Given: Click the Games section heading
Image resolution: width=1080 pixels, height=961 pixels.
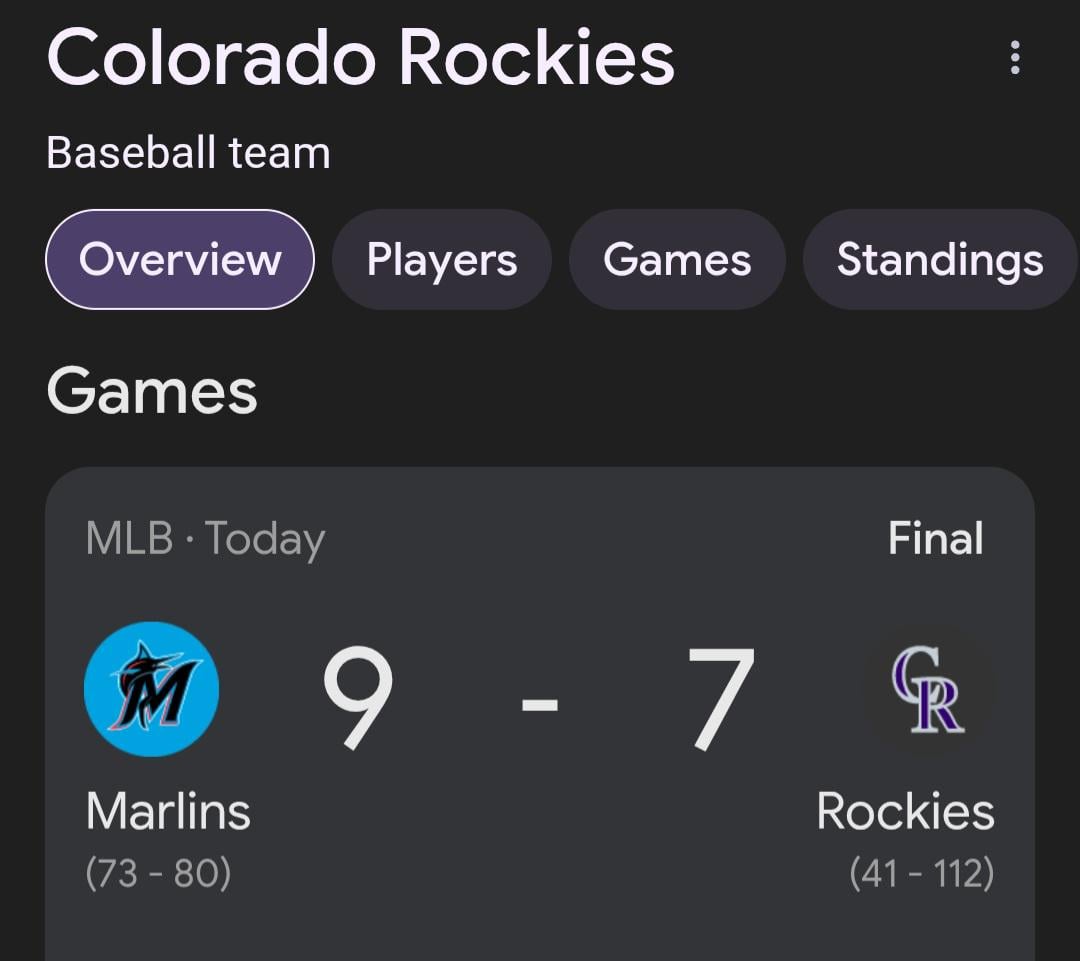Looking at the screenshot, I should [x=152, y=391].
